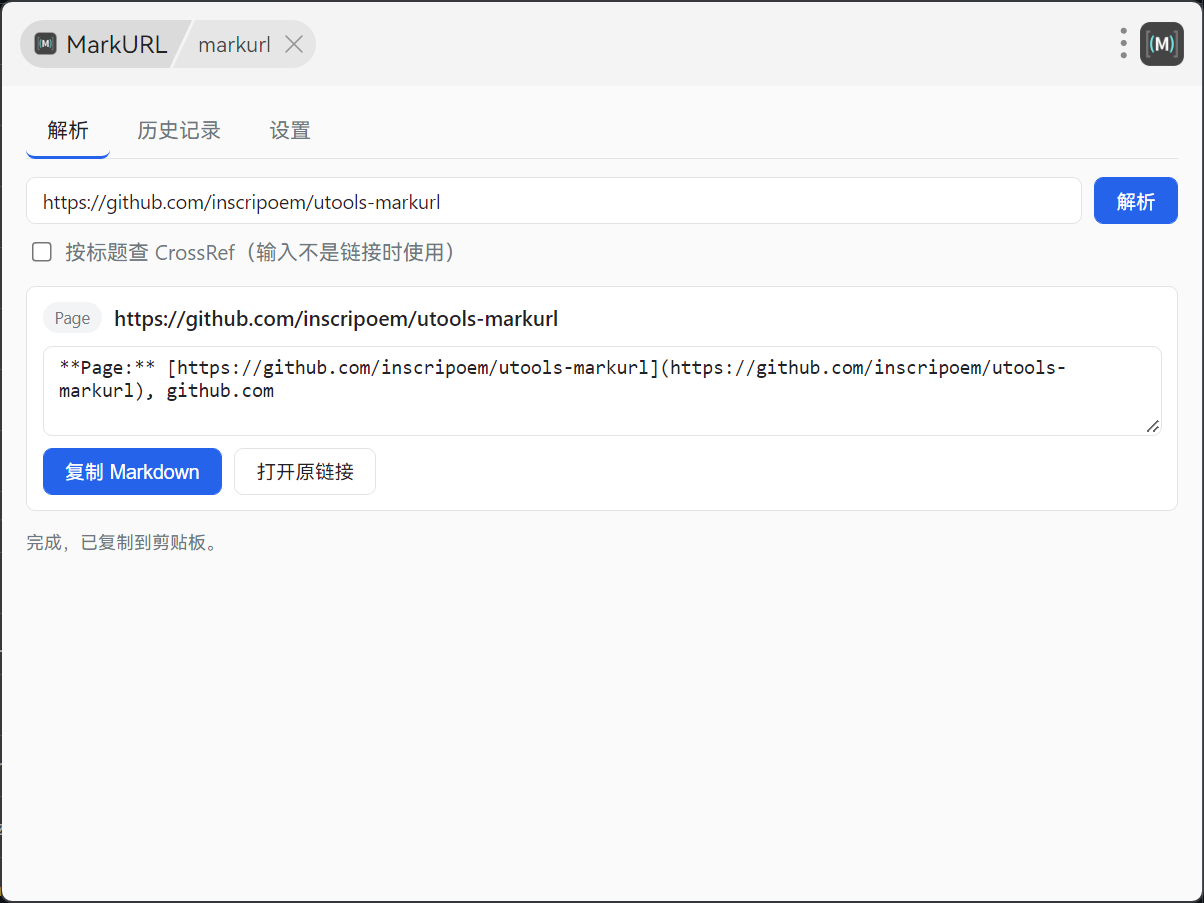Open the 历史记录 tab
This screenshot has width=1204, height=903.
click(x=179, y=131)
